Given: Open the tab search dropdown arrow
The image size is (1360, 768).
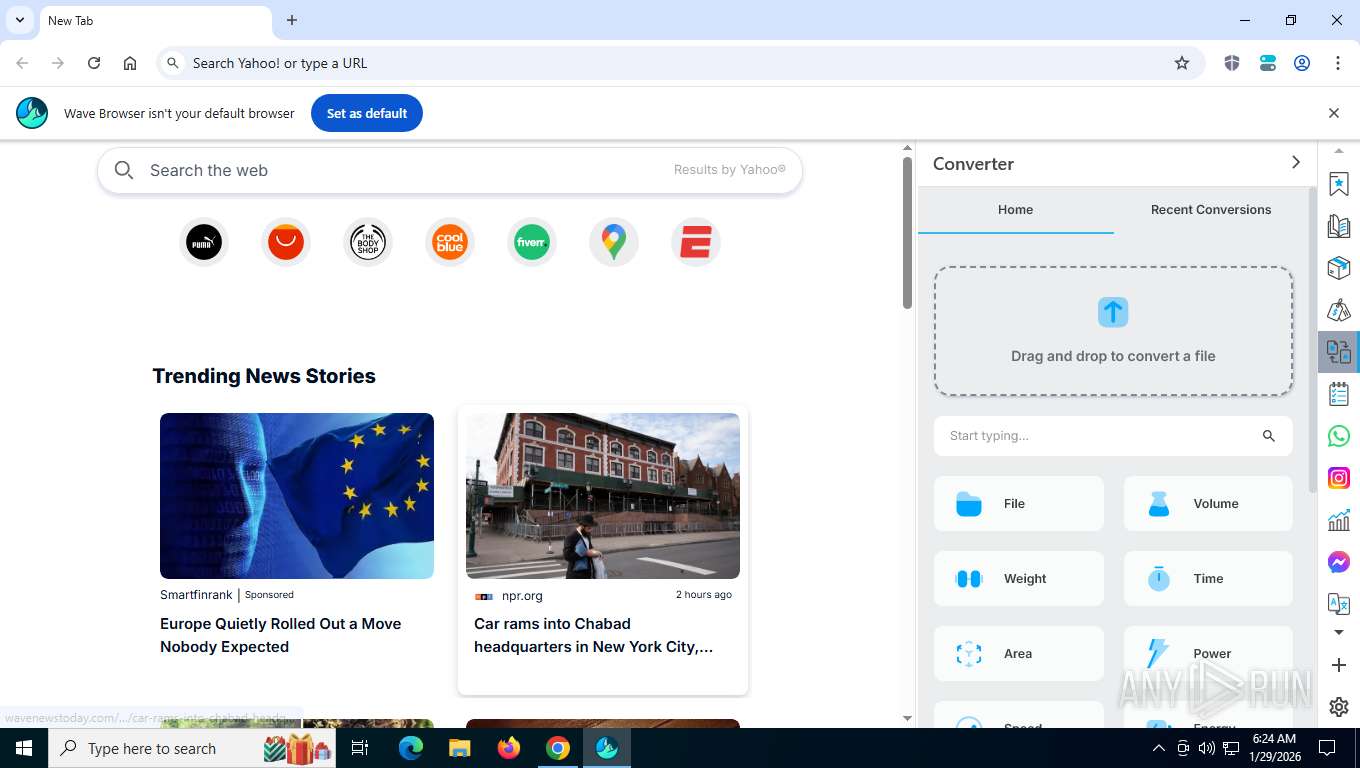Looking at the screenshot, I should point(19,20).
